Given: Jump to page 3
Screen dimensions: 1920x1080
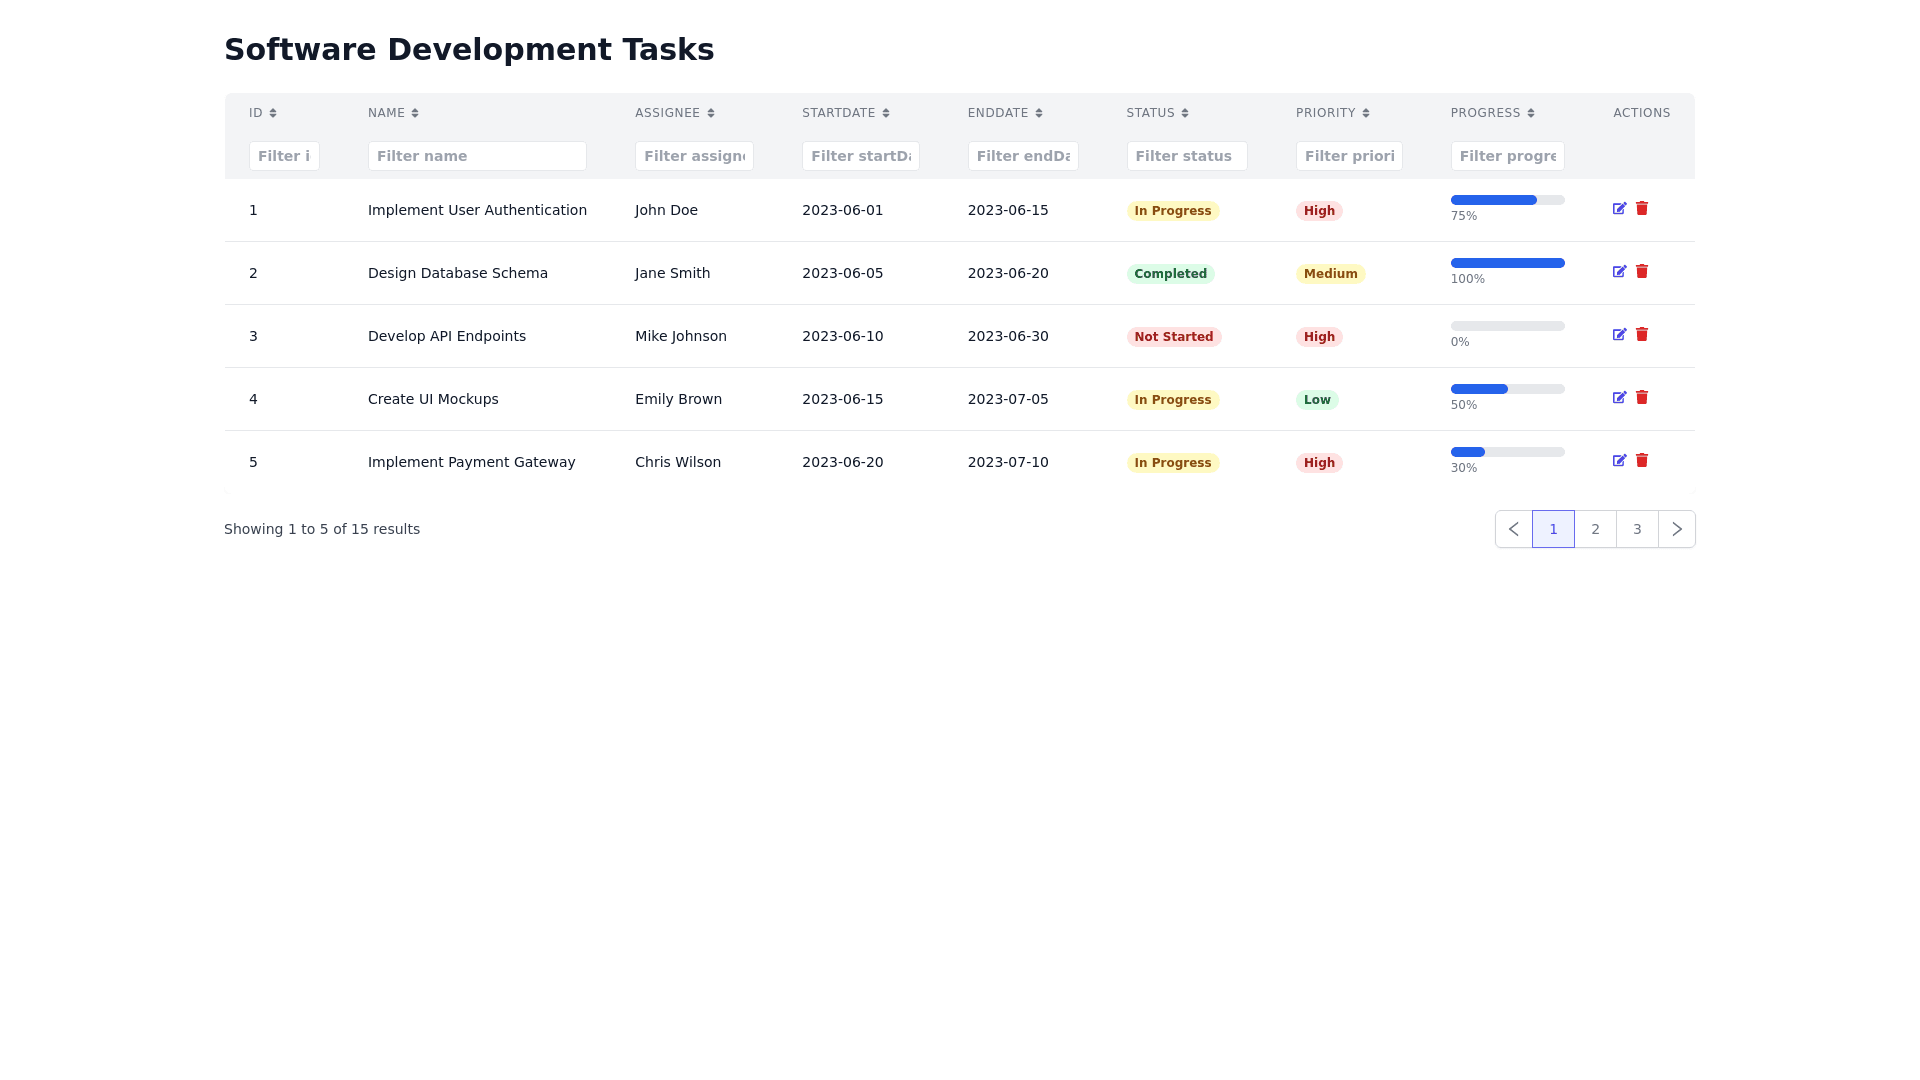Looking at the screenshot, I should [x=1637, y=529].
